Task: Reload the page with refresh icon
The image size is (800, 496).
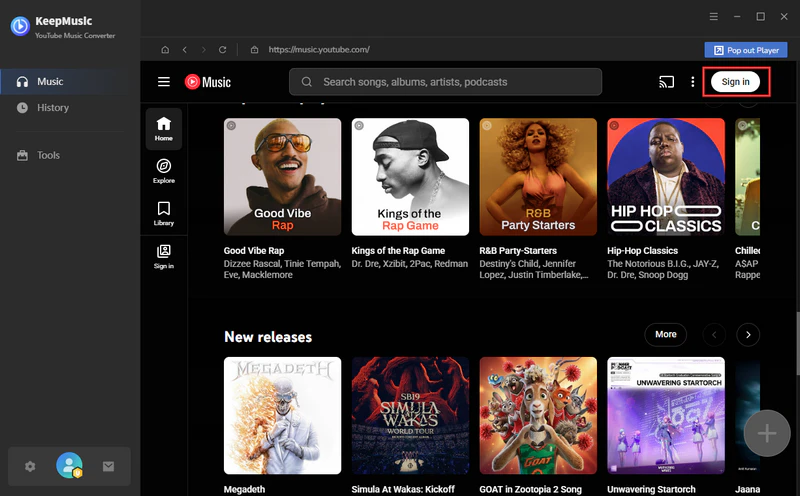Action: click(x=222, y=49)
